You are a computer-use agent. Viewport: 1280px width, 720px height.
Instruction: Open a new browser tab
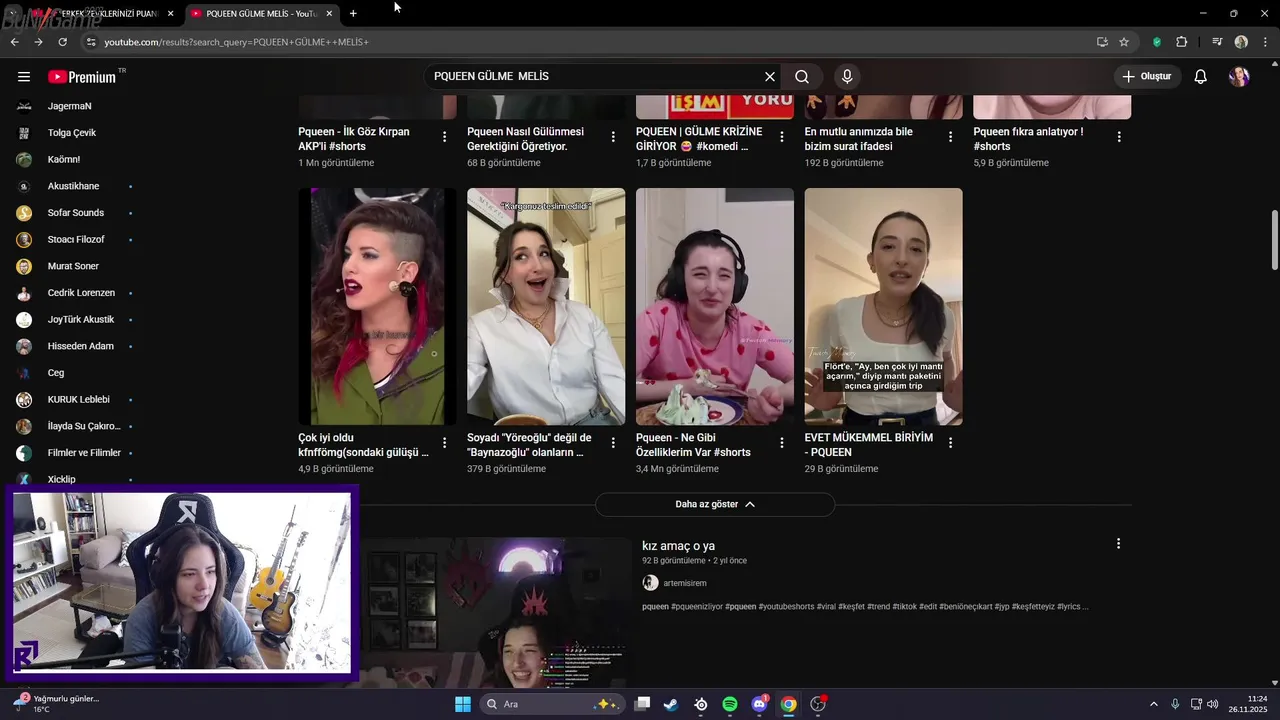353,14
